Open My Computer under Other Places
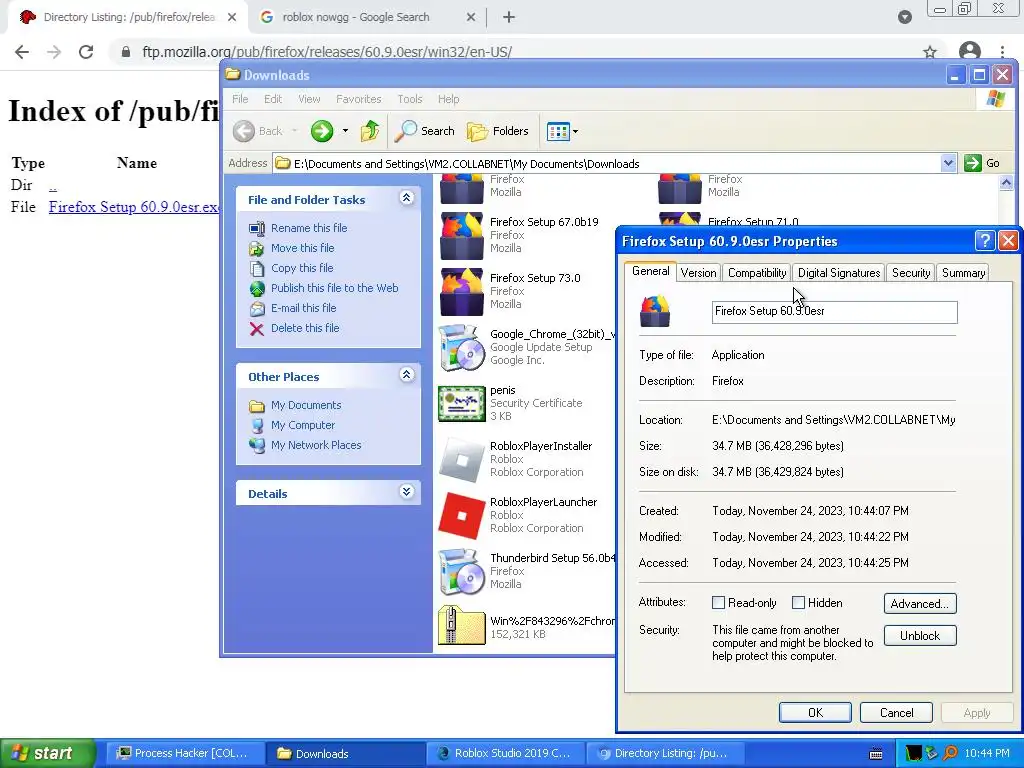 (x=302, y=425)
